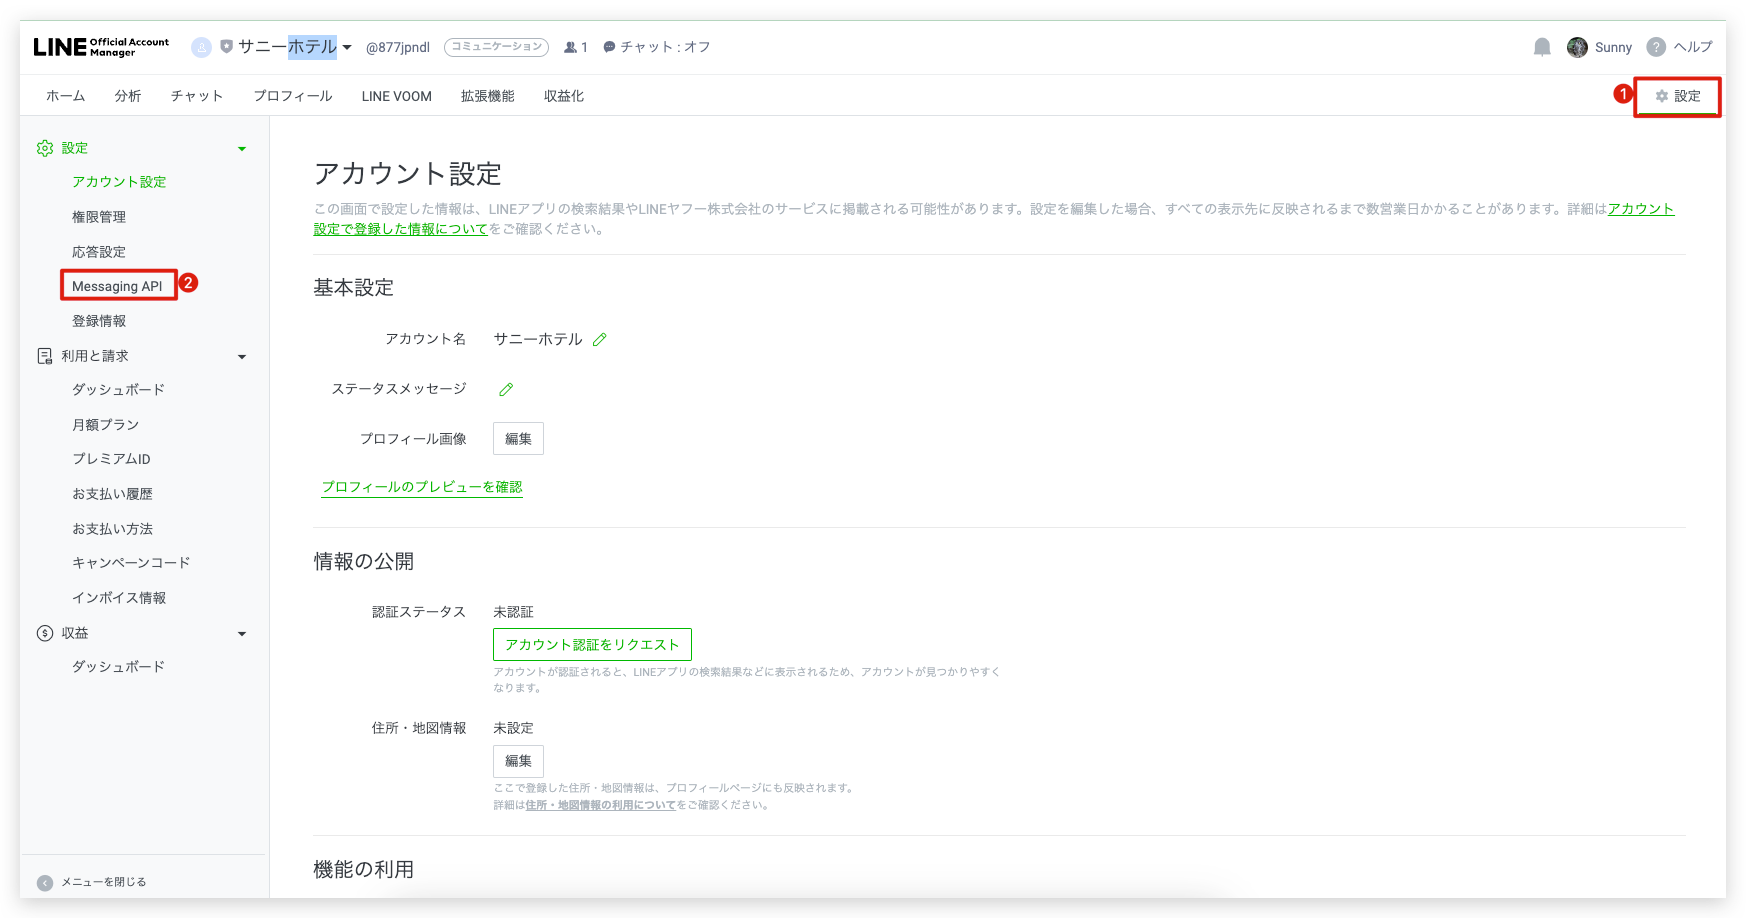Click the Sunny user profile avatar
1746x918 pixels.
[1577, 47]
